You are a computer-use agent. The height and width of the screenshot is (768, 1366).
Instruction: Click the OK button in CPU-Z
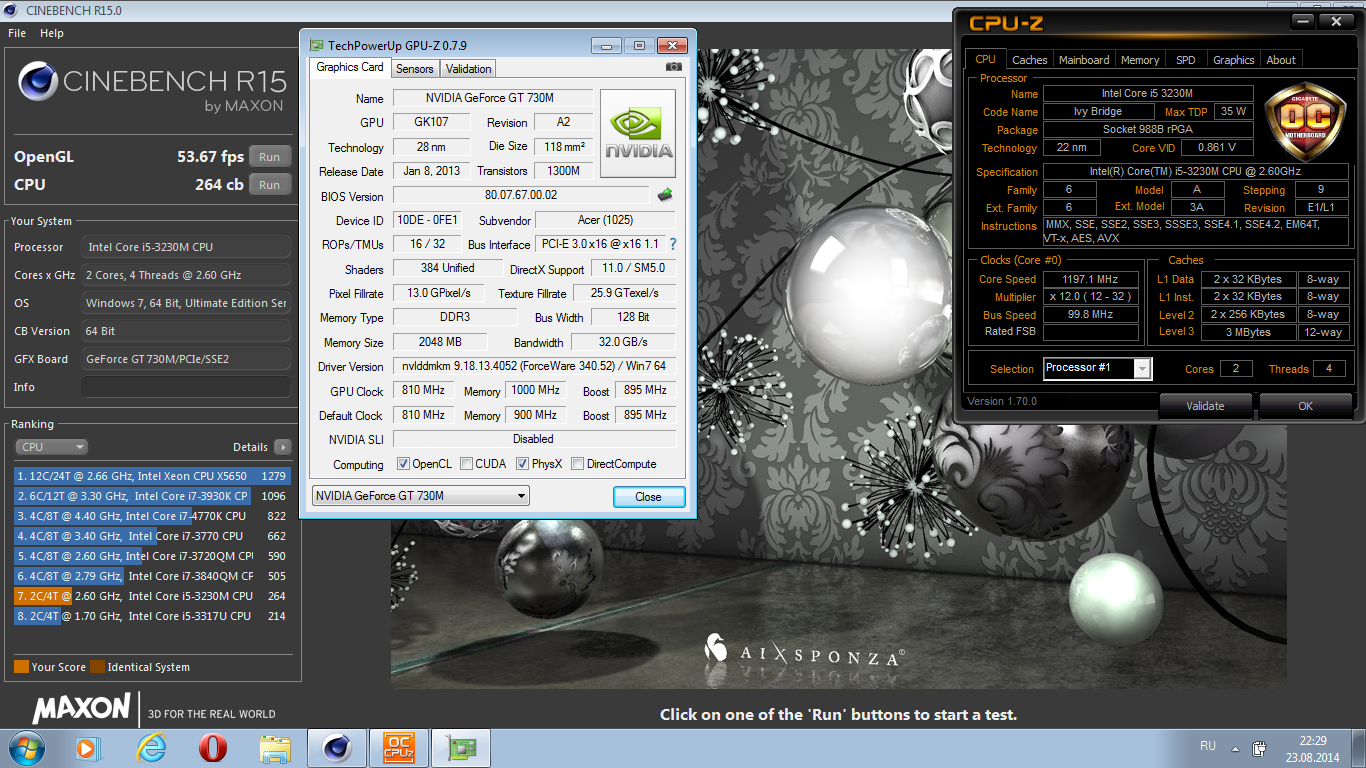pyautogui.click(x=1305, y=405)
